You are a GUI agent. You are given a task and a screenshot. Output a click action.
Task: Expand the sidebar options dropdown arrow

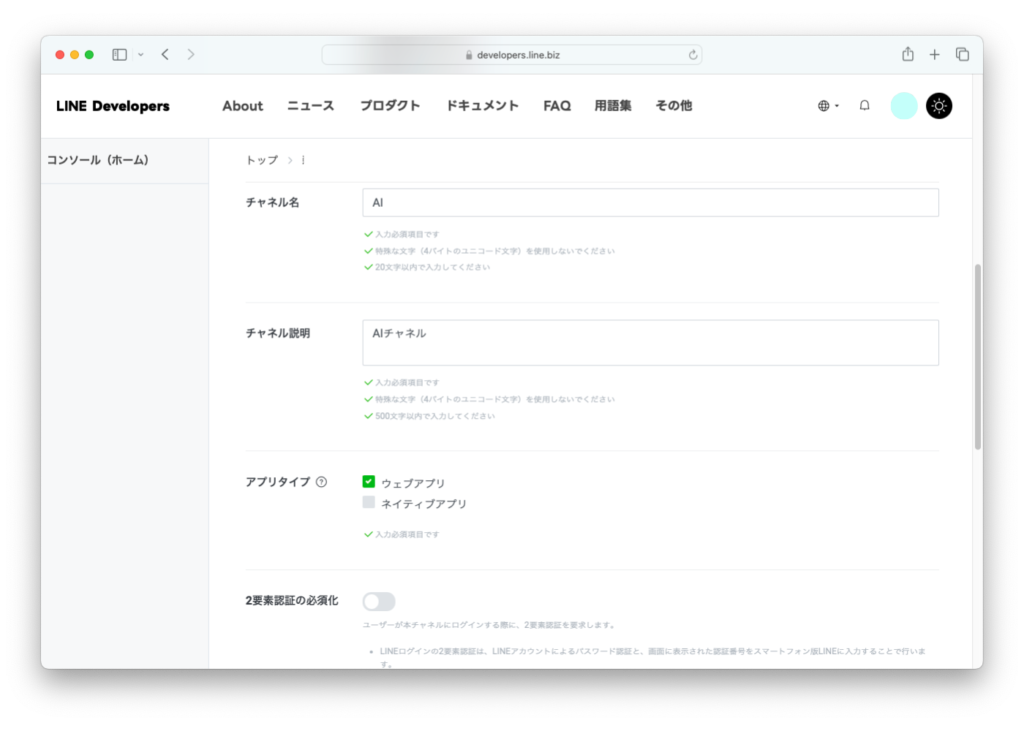click(141, 54)
